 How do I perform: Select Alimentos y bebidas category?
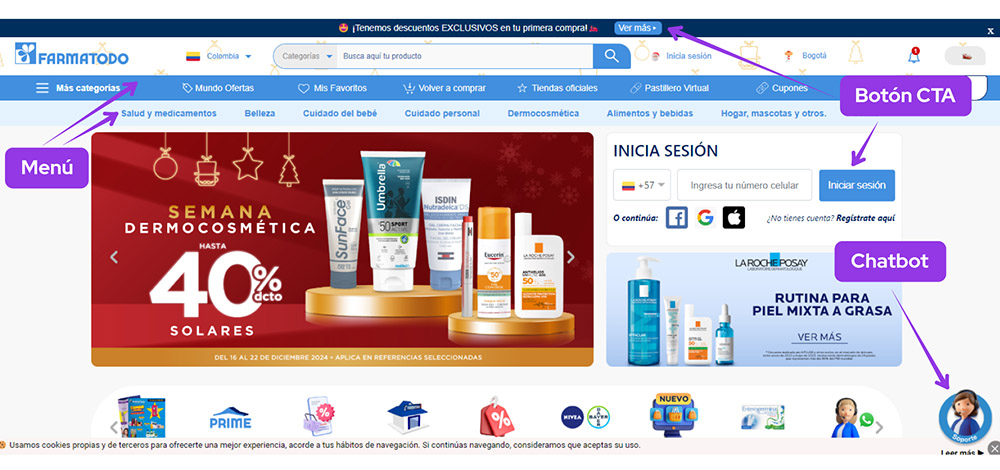(650, 114)
